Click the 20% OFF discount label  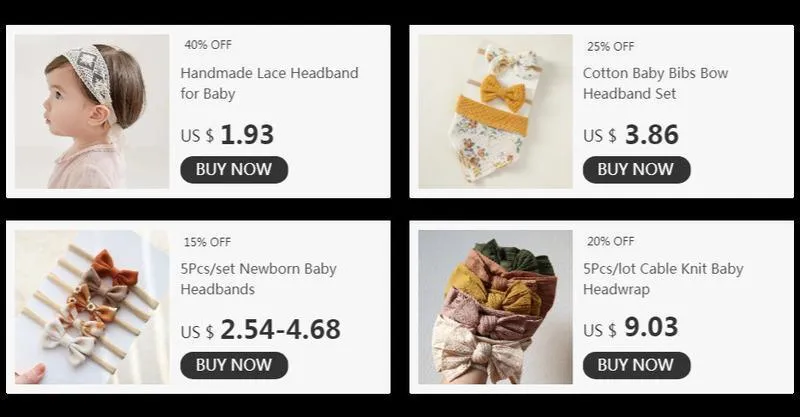[x=611, y=241]
